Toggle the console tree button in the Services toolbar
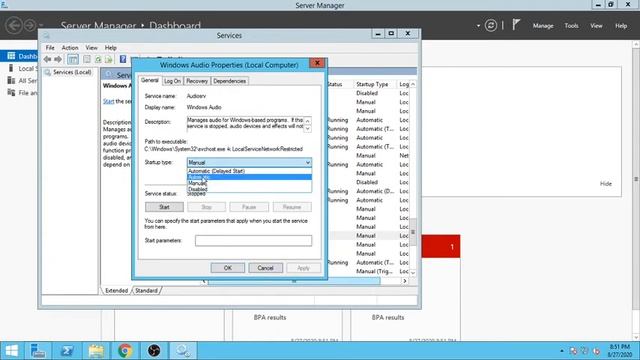Image resolution: width=640 pixels, height=360 pixels. point(73,60)
